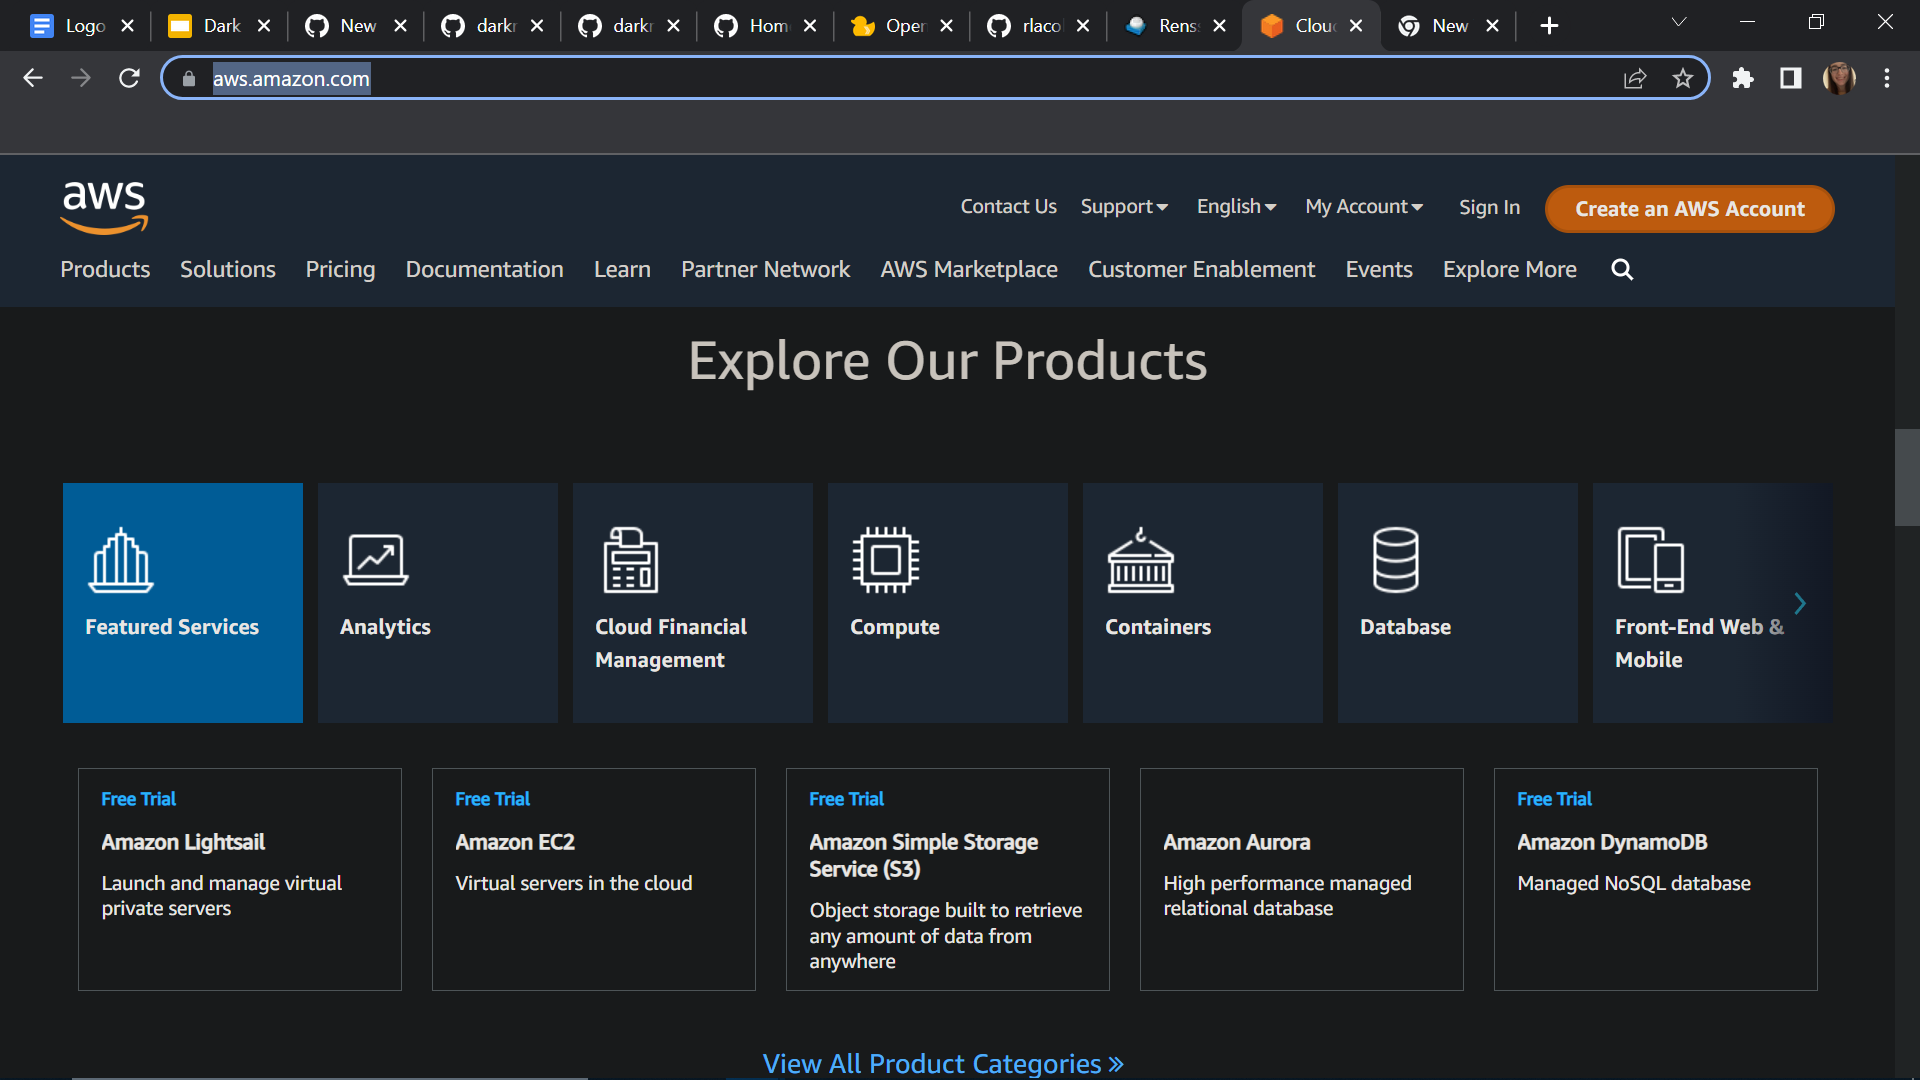Open the AWS site search magnifier
The image size is (1920, 1080).
point(1621,269)
